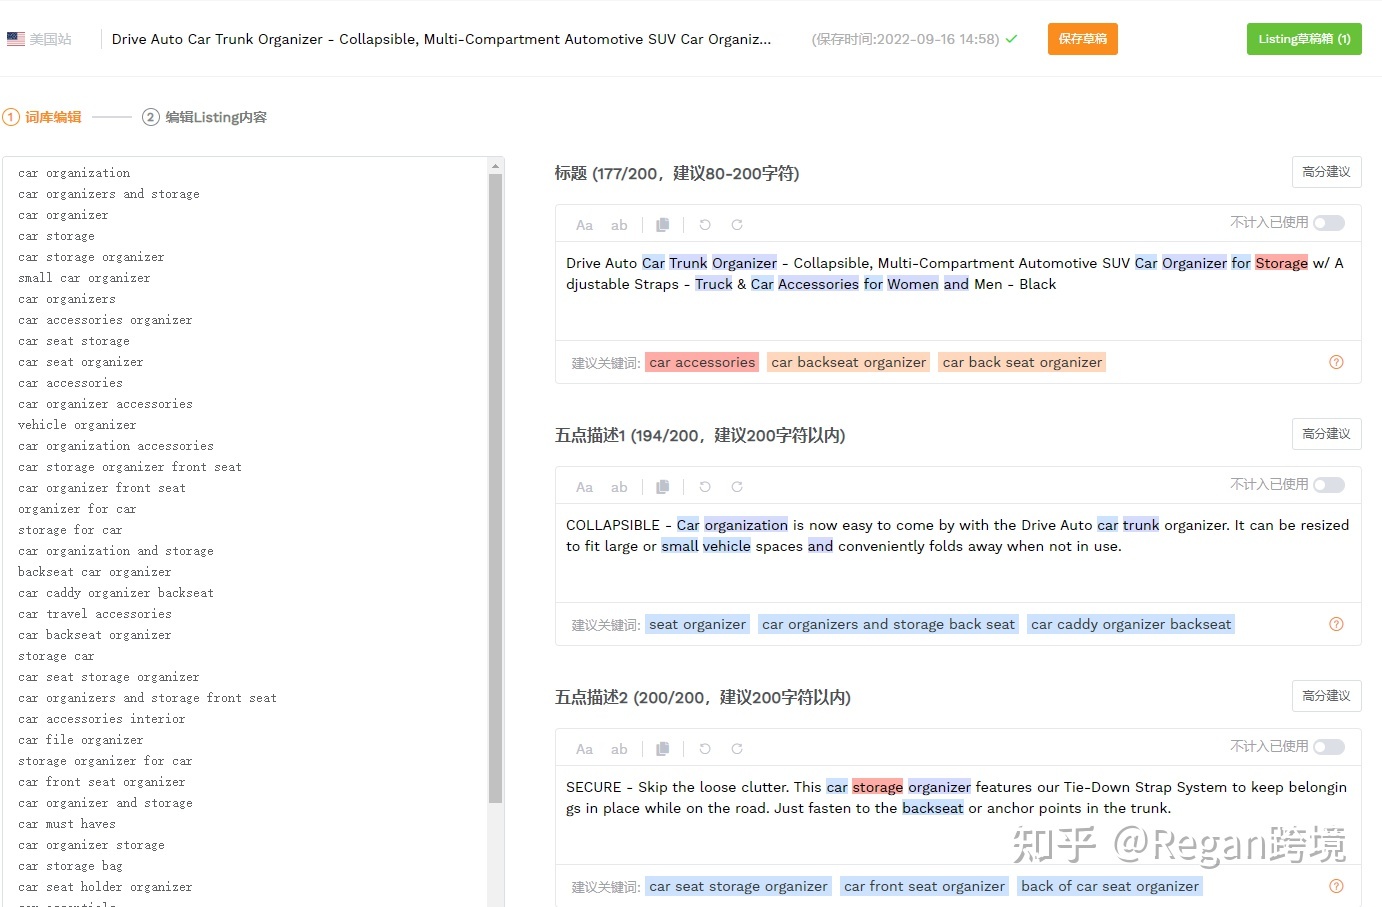Click the 五点描述2 text editing area
1382x907 pixels.
pyautogui.click(x=958, y=814)
